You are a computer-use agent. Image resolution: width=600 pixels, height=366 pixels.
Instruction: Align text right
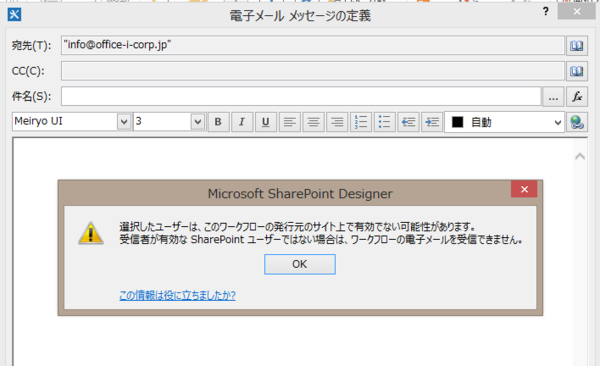point(337,122)
